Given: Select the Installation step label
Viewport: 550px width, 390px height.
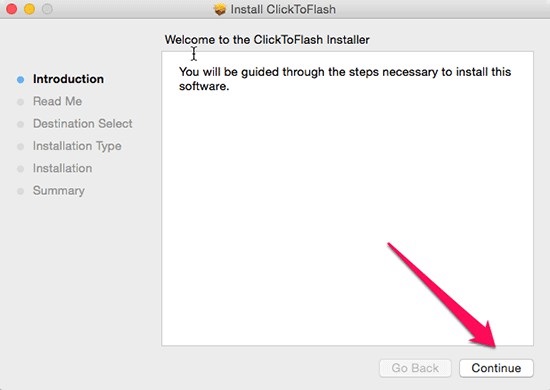Looking at the screenshot, I should 62,168.
